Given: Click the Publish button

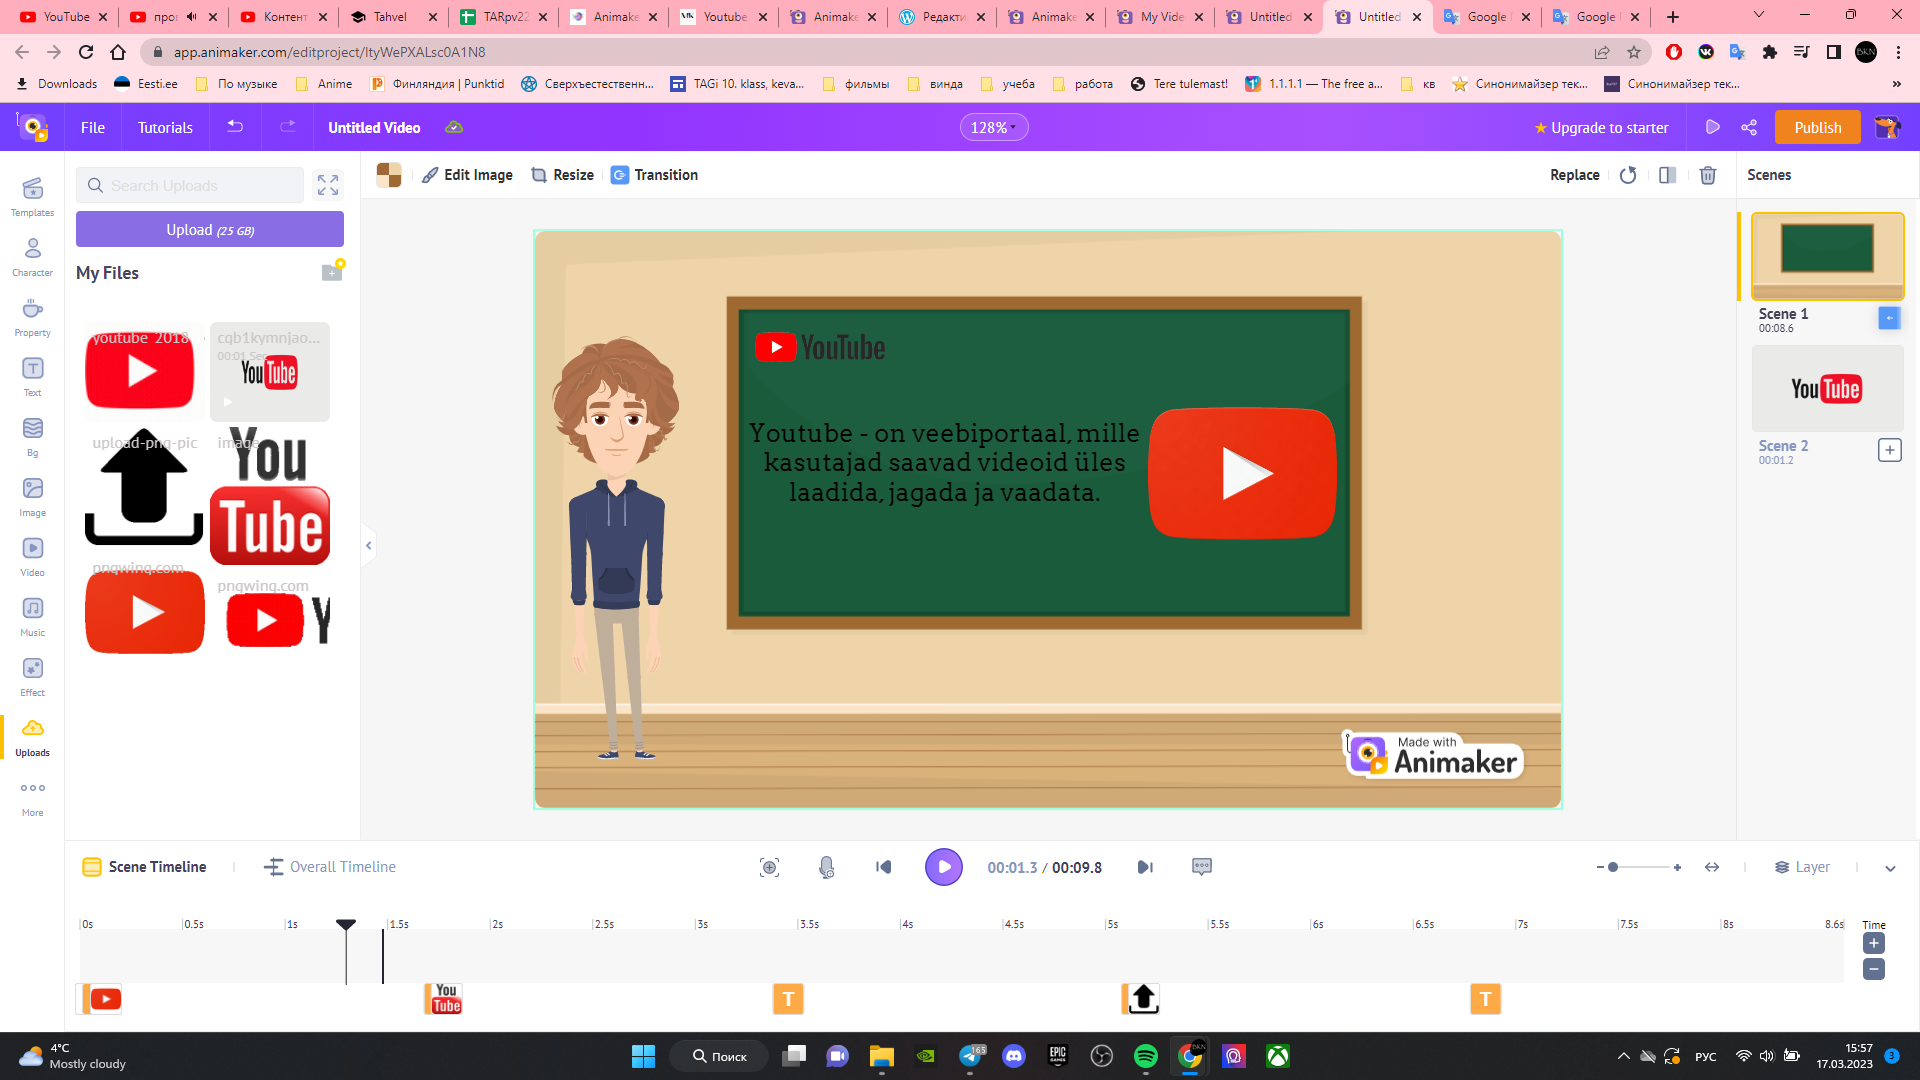Looking at the screenshot, I should (1817, 127).
